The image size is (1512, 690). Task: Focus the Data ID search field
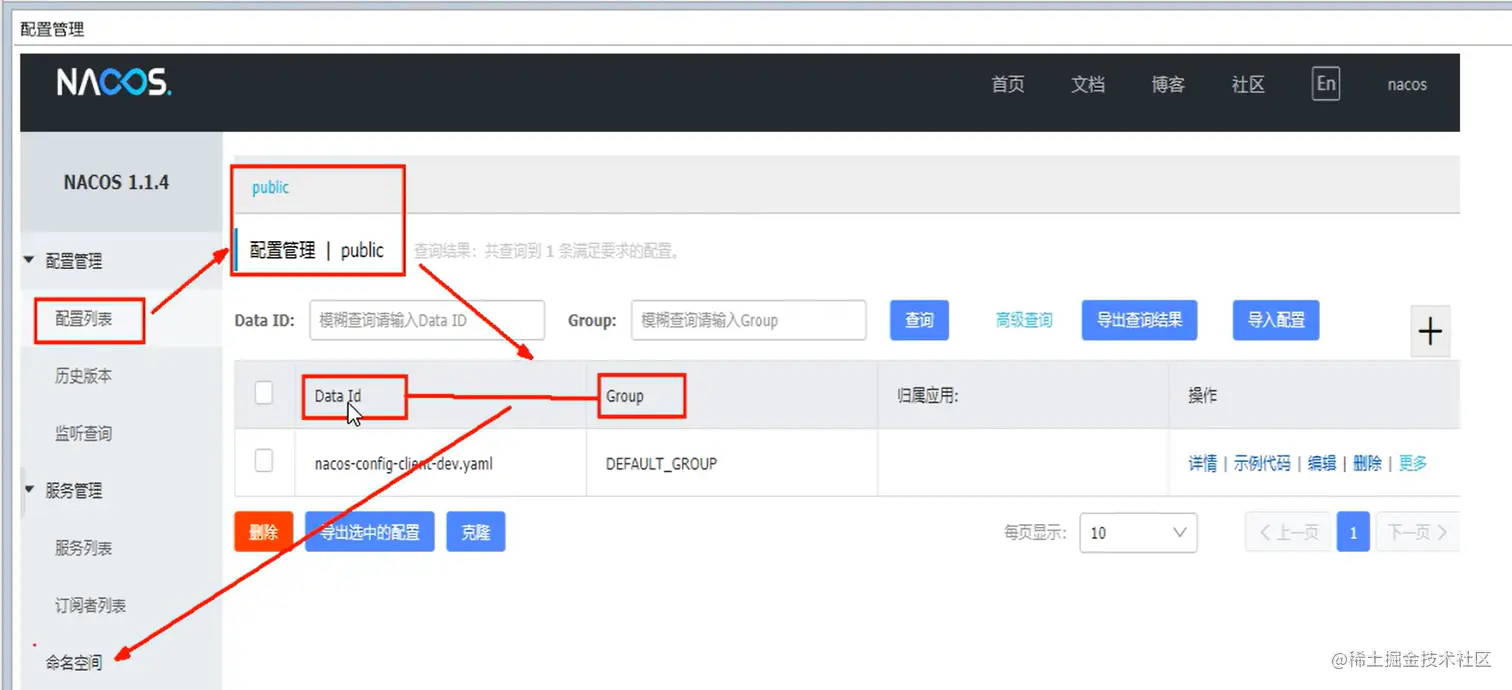[427, 320]
